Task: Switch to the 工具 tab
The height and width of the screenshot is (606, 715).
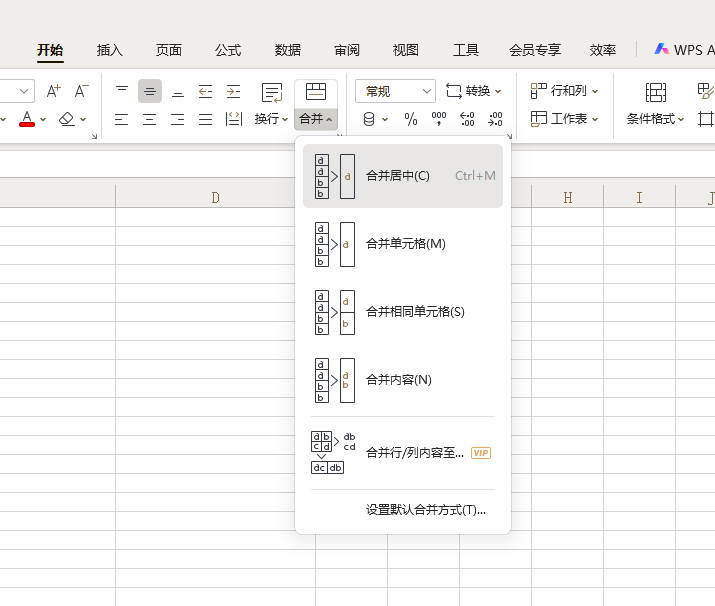Action: [466, 50]
